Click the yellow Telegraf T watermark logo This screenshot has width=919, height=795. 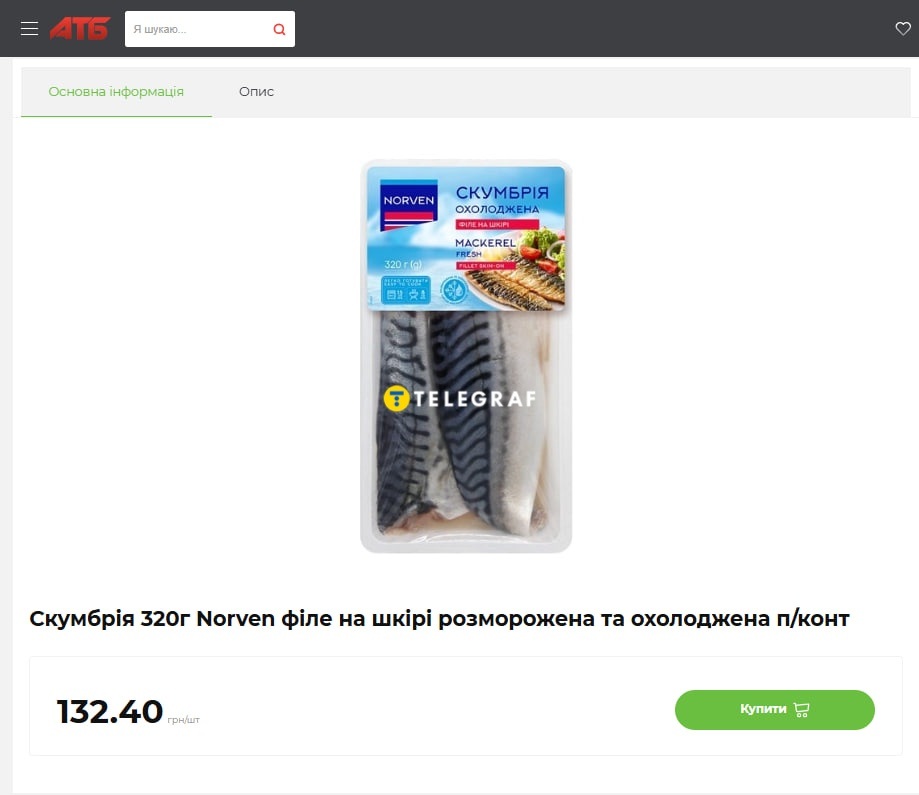click(396, 399)
